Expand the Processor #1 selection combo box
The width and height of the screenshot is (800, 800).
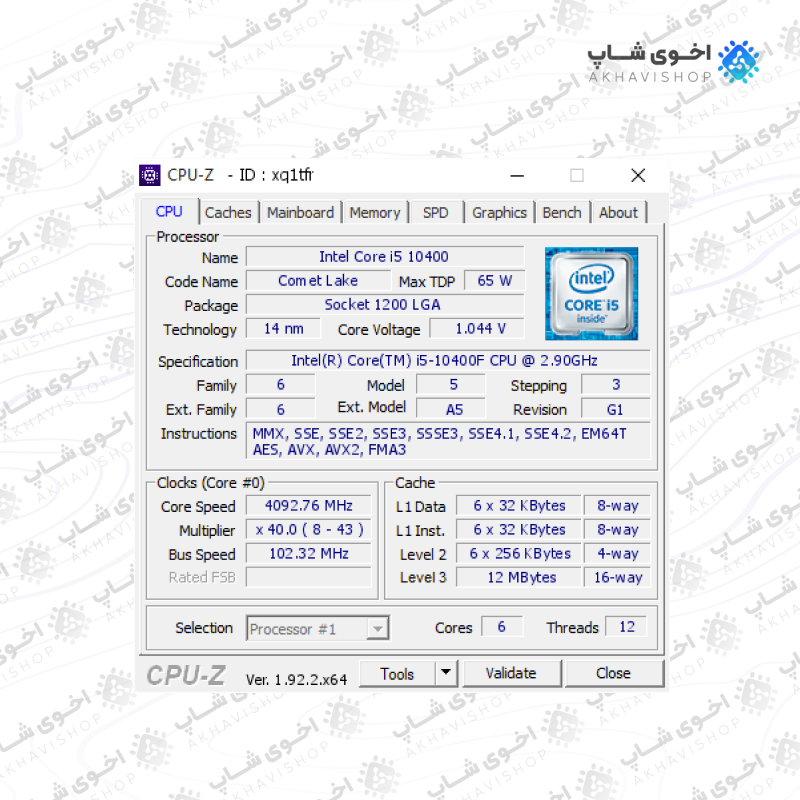(x=317, y=629)
